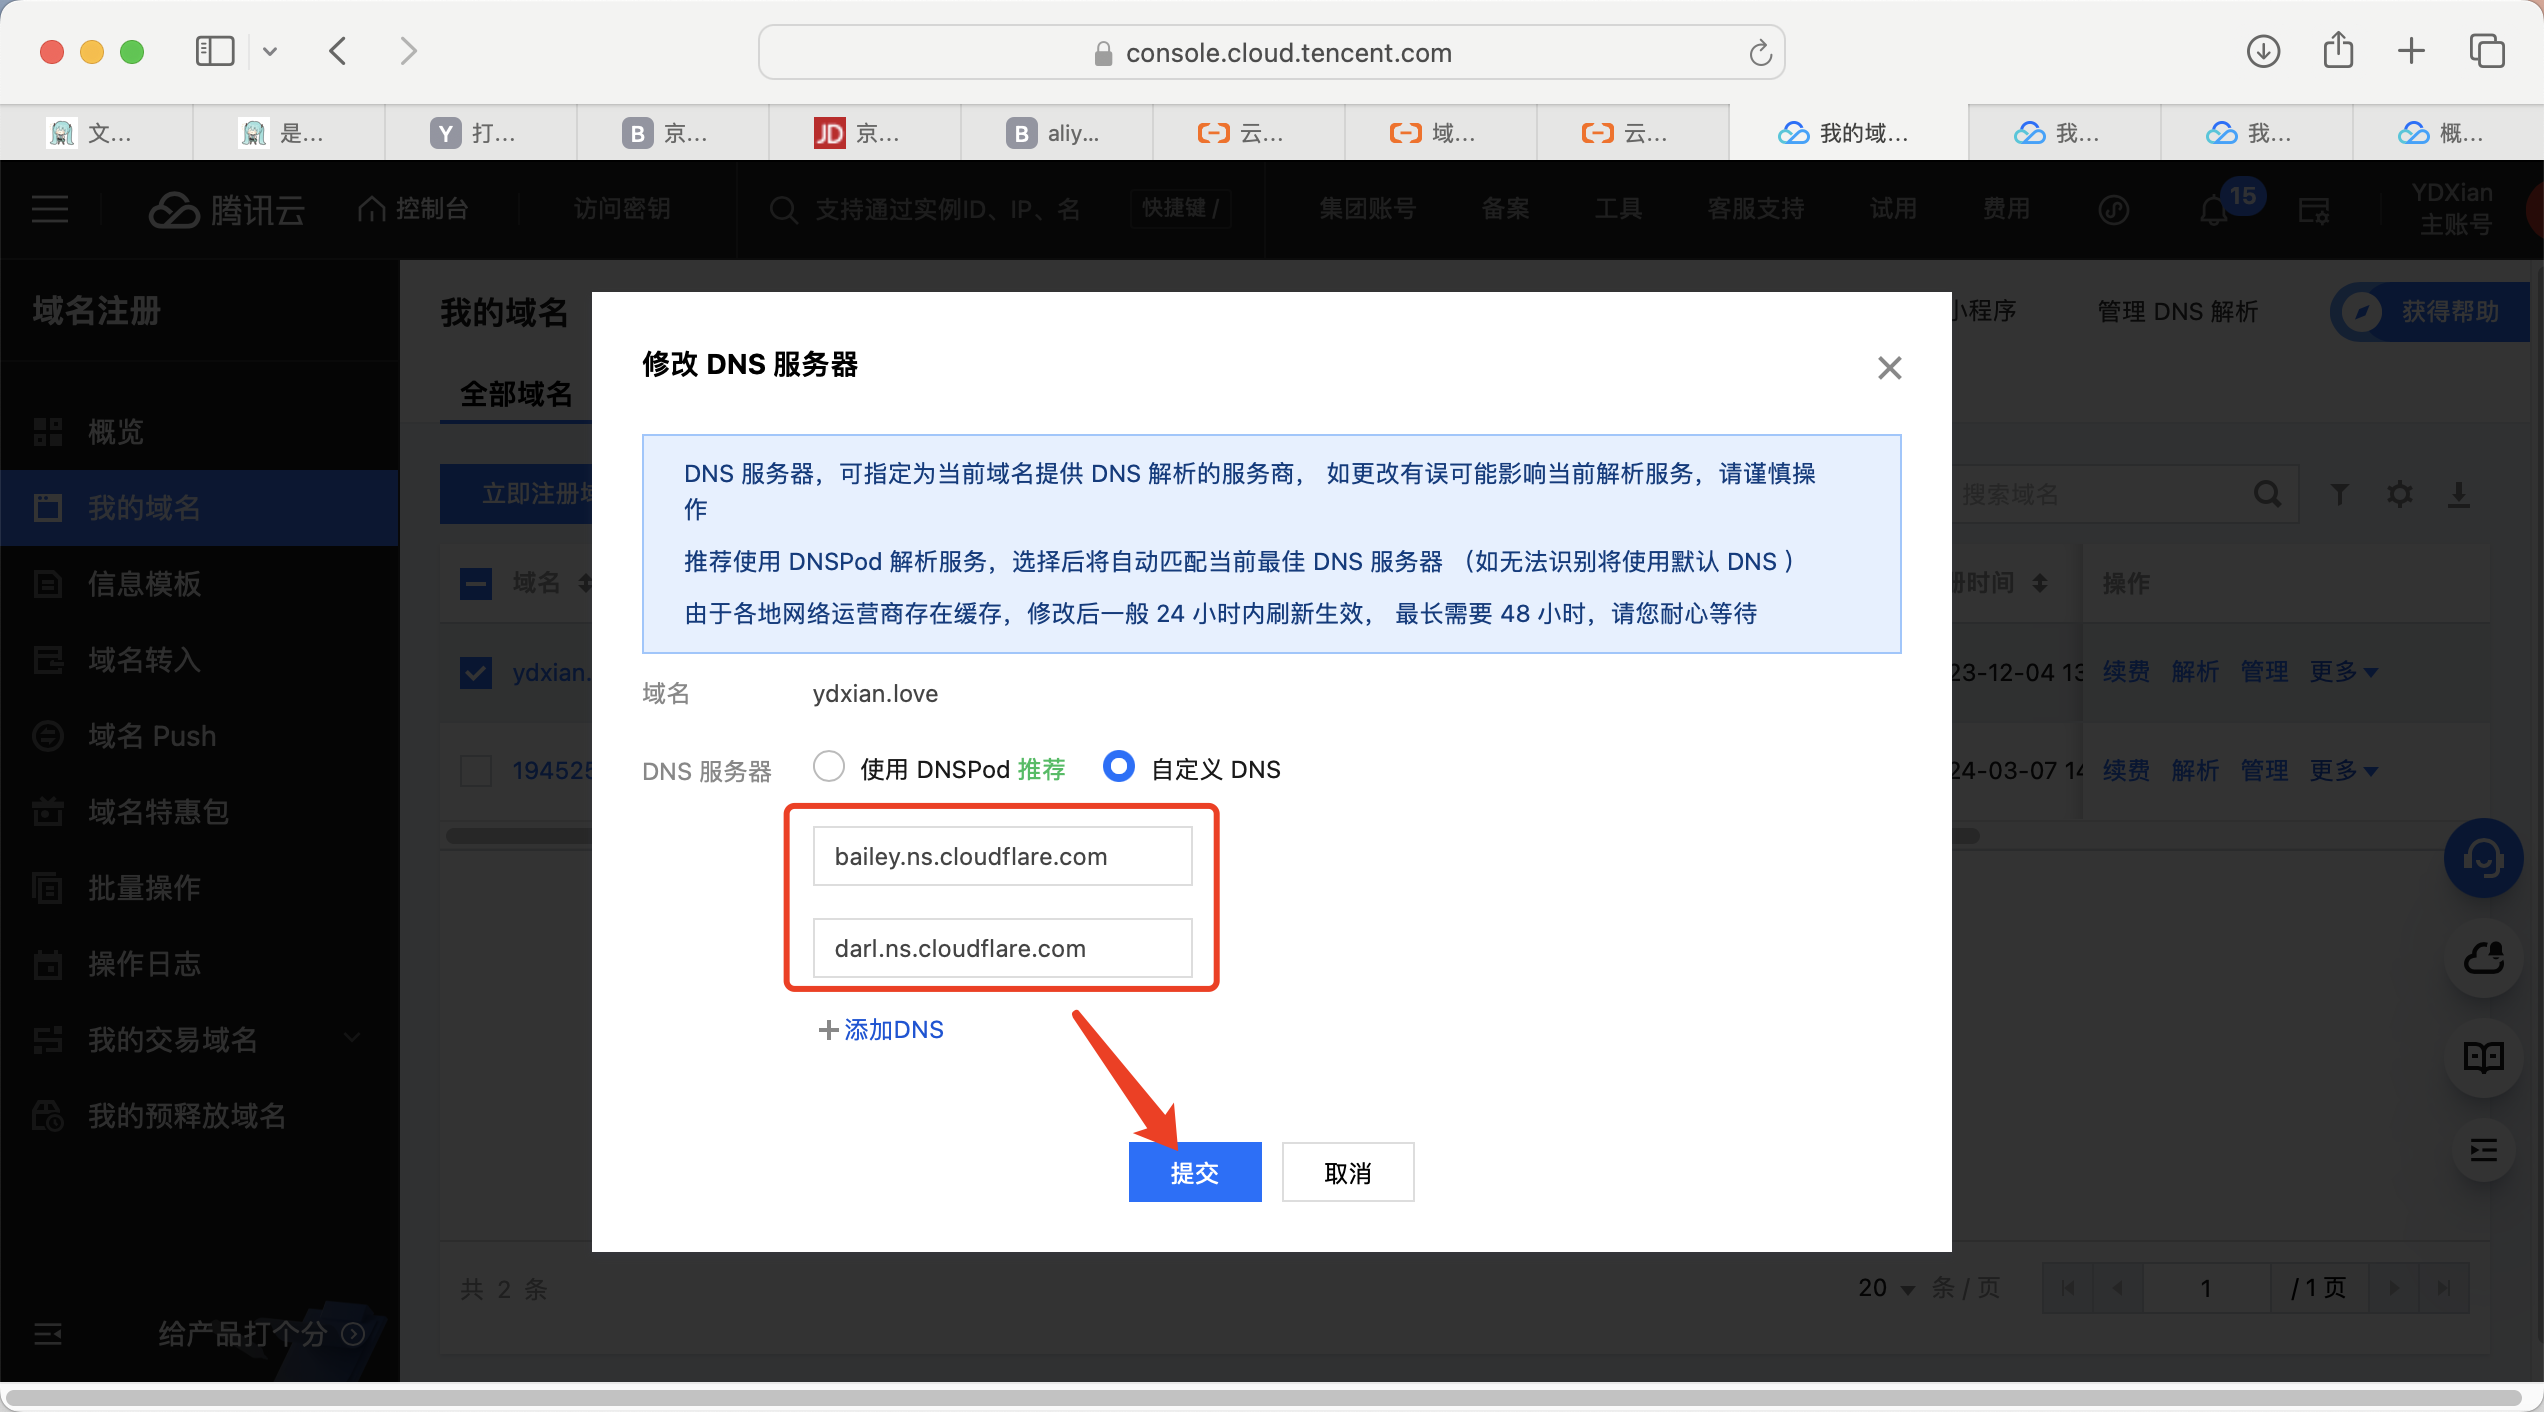Click the console.cloud.tencent.com address bar
2544x1412 pixels.
coord(1272,52)
